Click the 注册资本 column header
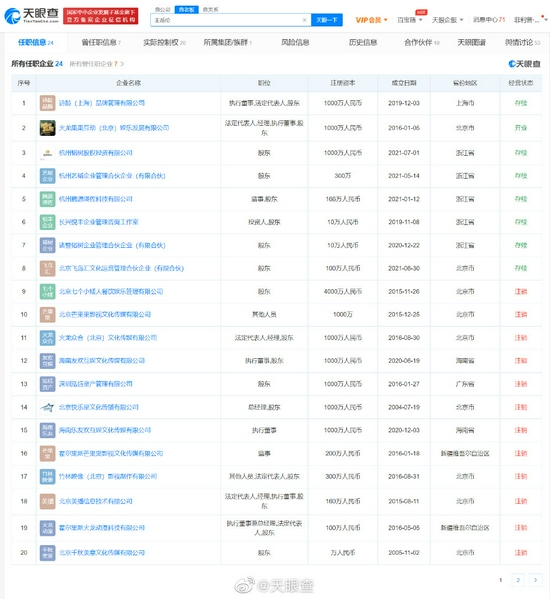 pyautogui.click(x=343, y=83)
